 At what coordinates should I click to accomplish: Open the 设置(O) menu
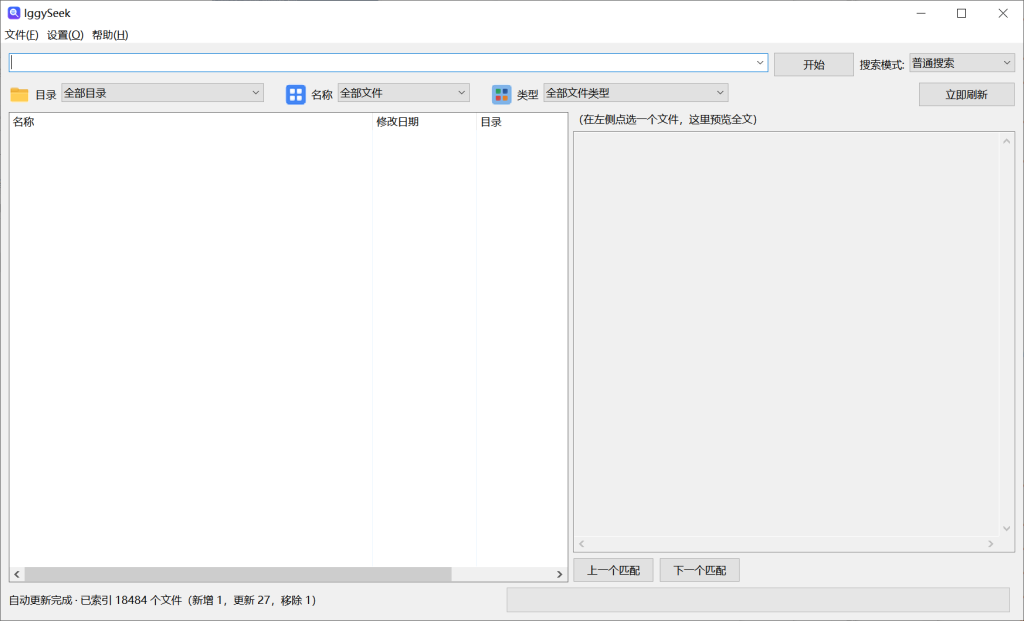click(65, 35)
